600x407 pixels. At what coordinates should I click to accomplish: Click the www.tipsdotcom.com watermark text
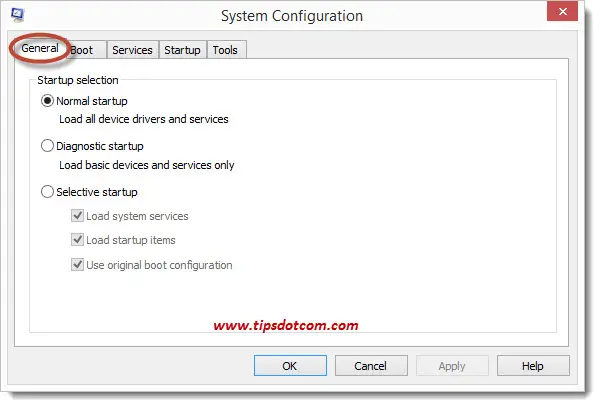tap(286, 325)
